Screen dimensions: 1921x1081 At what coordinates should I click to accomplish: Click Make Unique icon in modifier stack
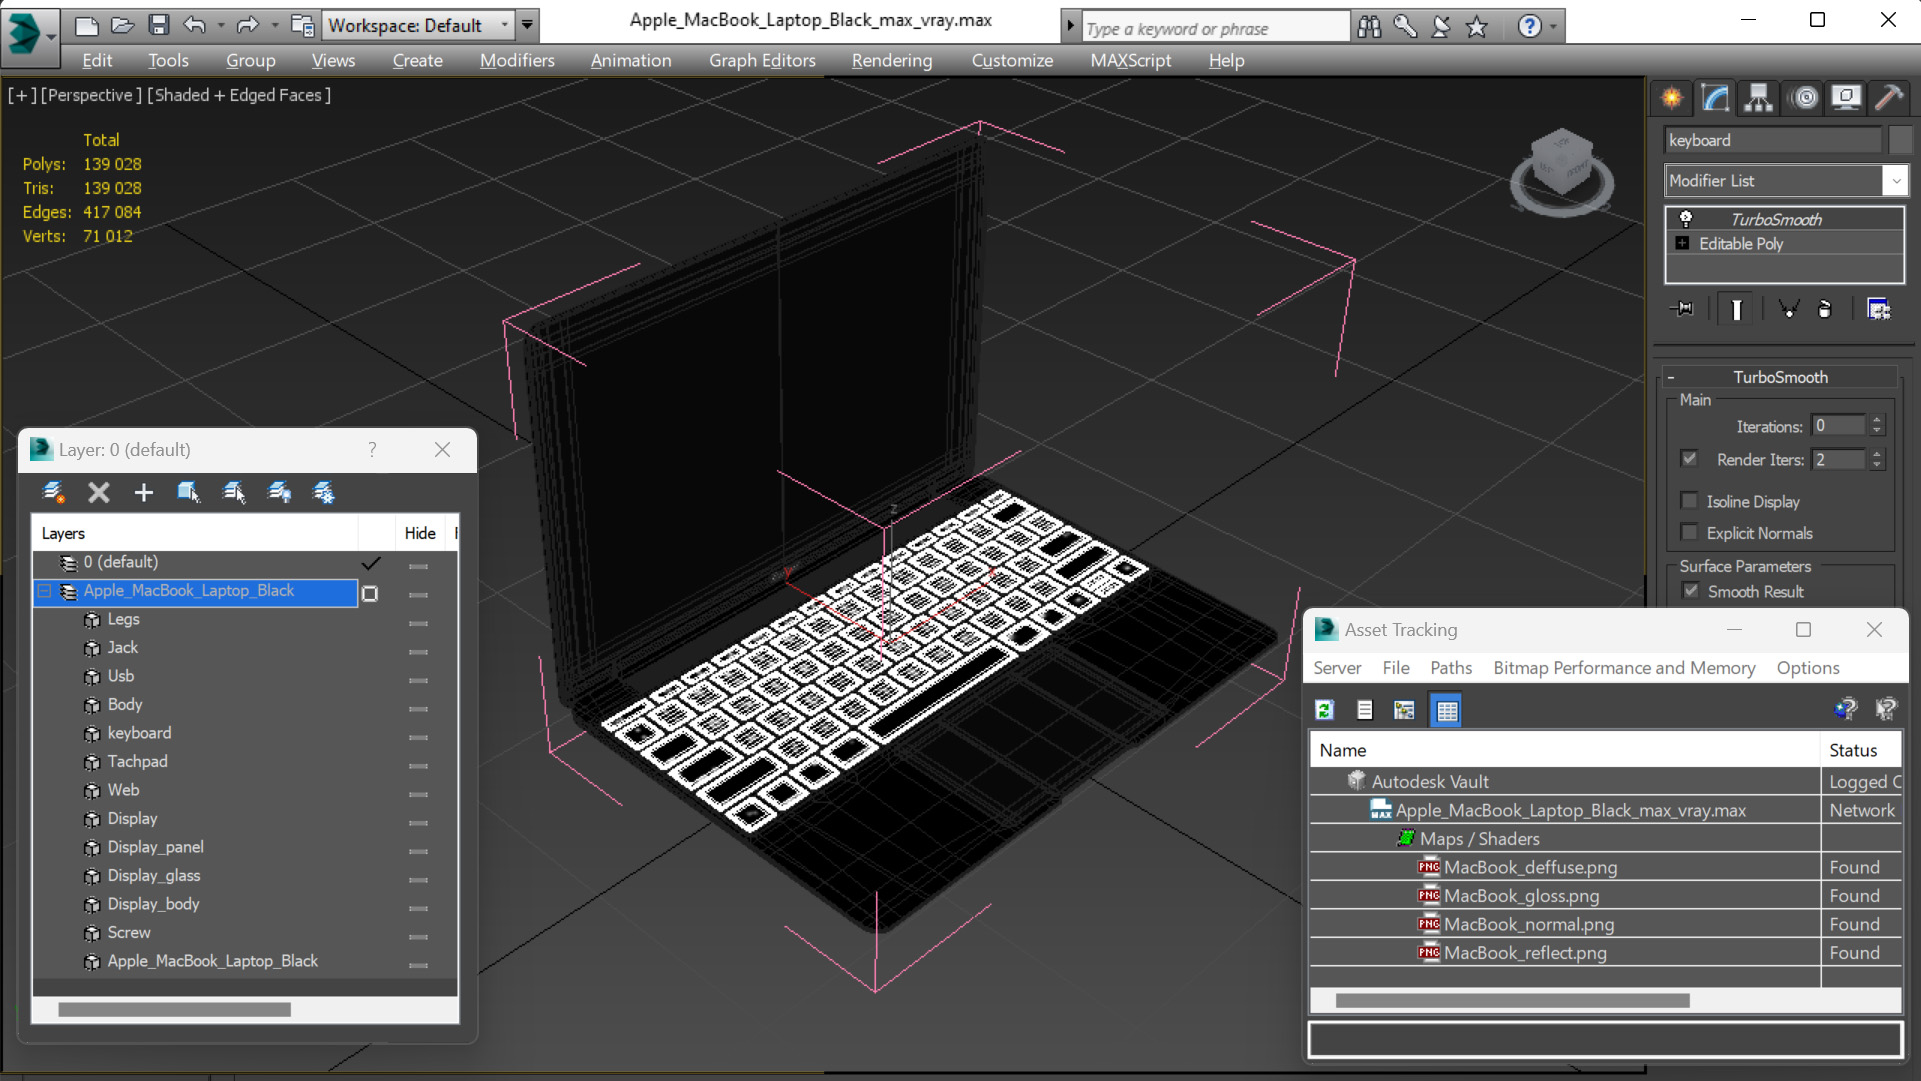click(1788, 309)
